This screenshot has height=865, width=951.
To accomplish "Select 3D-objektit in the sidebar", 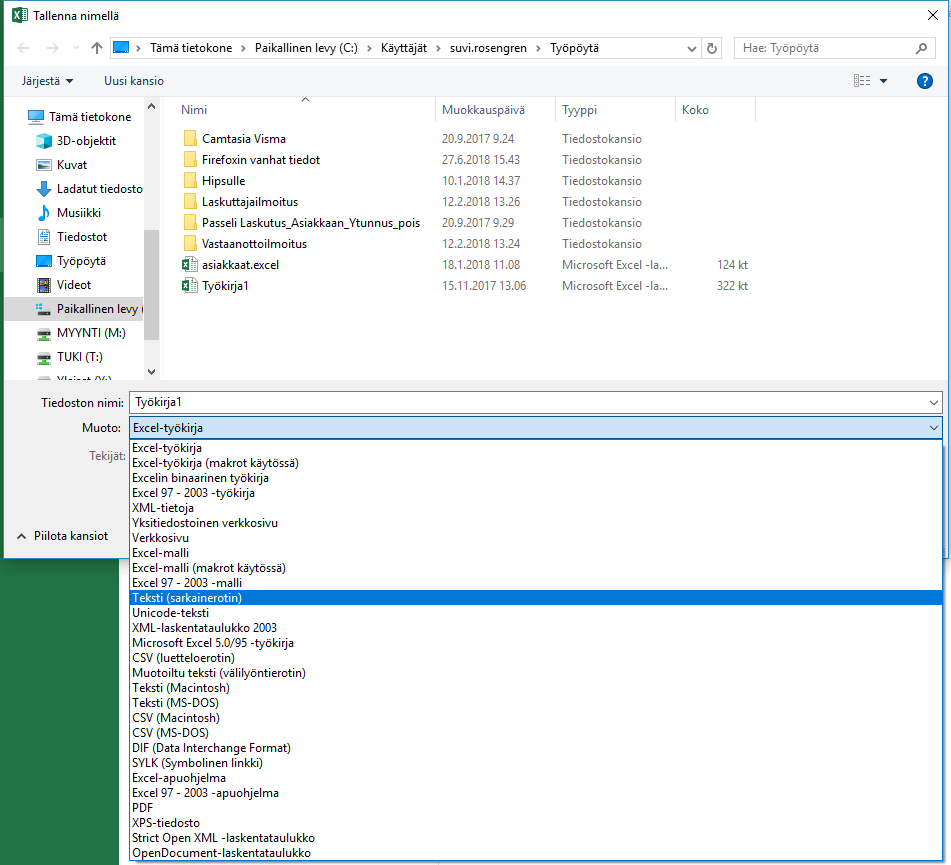I will point(86,141).
